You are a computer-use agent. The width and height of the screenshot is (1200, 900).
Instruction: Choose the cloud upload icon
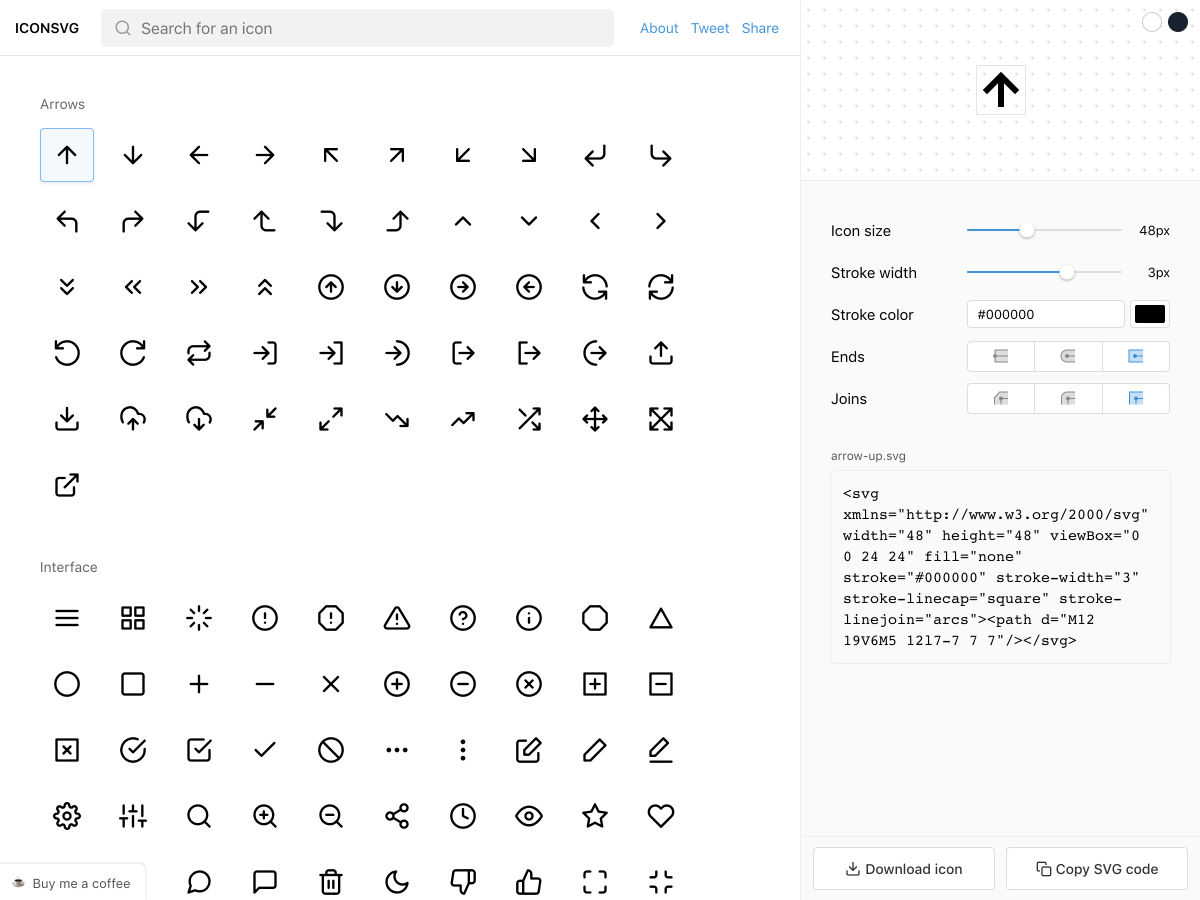pos(133,419)
